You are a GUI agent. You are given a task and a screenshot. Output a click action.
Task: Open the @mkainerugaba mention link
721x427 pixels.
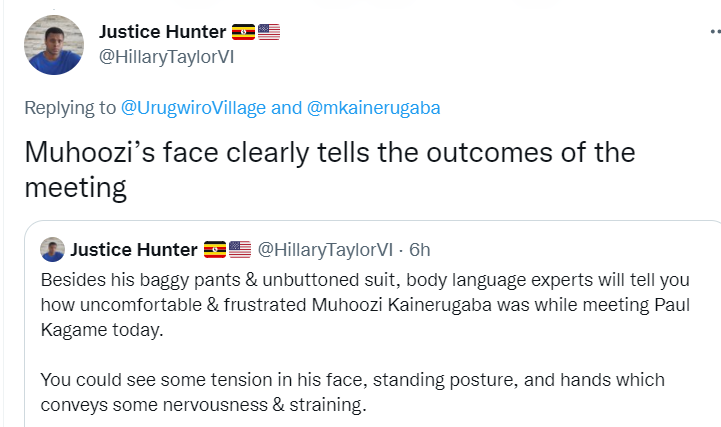(x=371, y=107)
